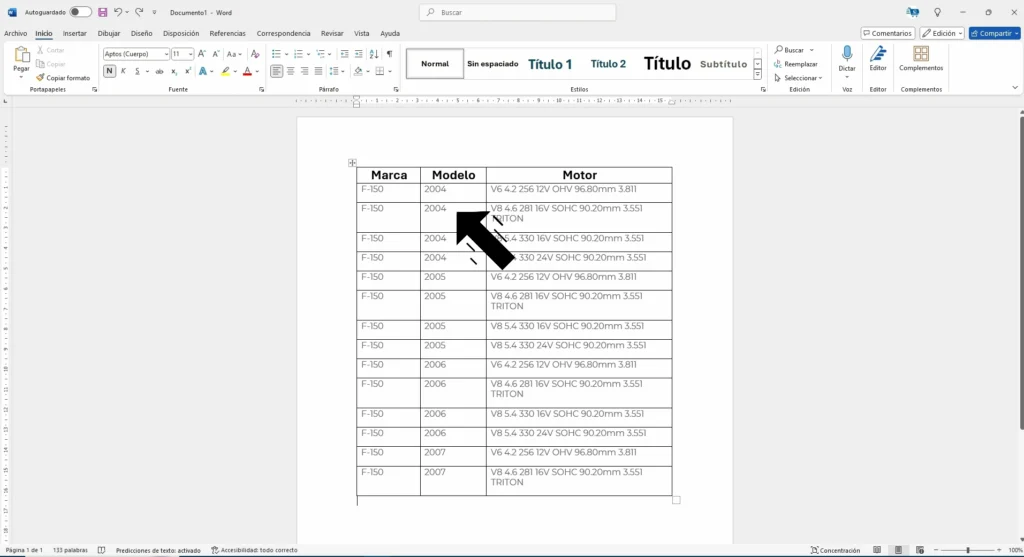Switch to Concentración focus mode
The width and height of the screenshot is (1024, 557).
coord(835,550)
